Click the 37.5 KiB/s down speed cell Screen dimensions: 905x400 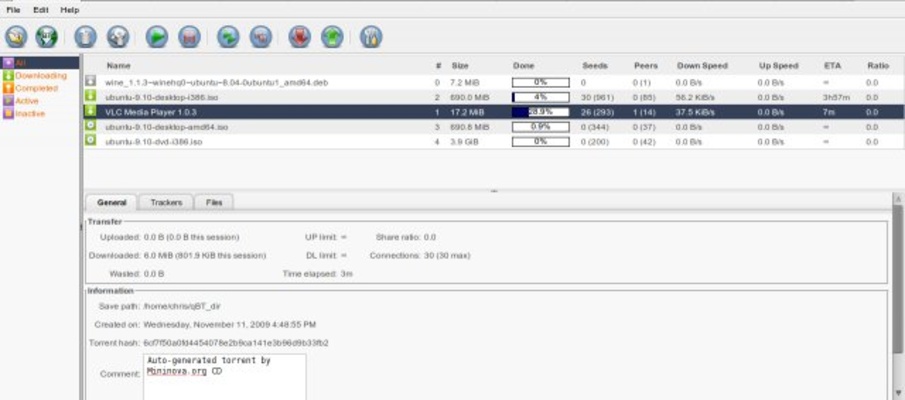(x=695, y=112)
